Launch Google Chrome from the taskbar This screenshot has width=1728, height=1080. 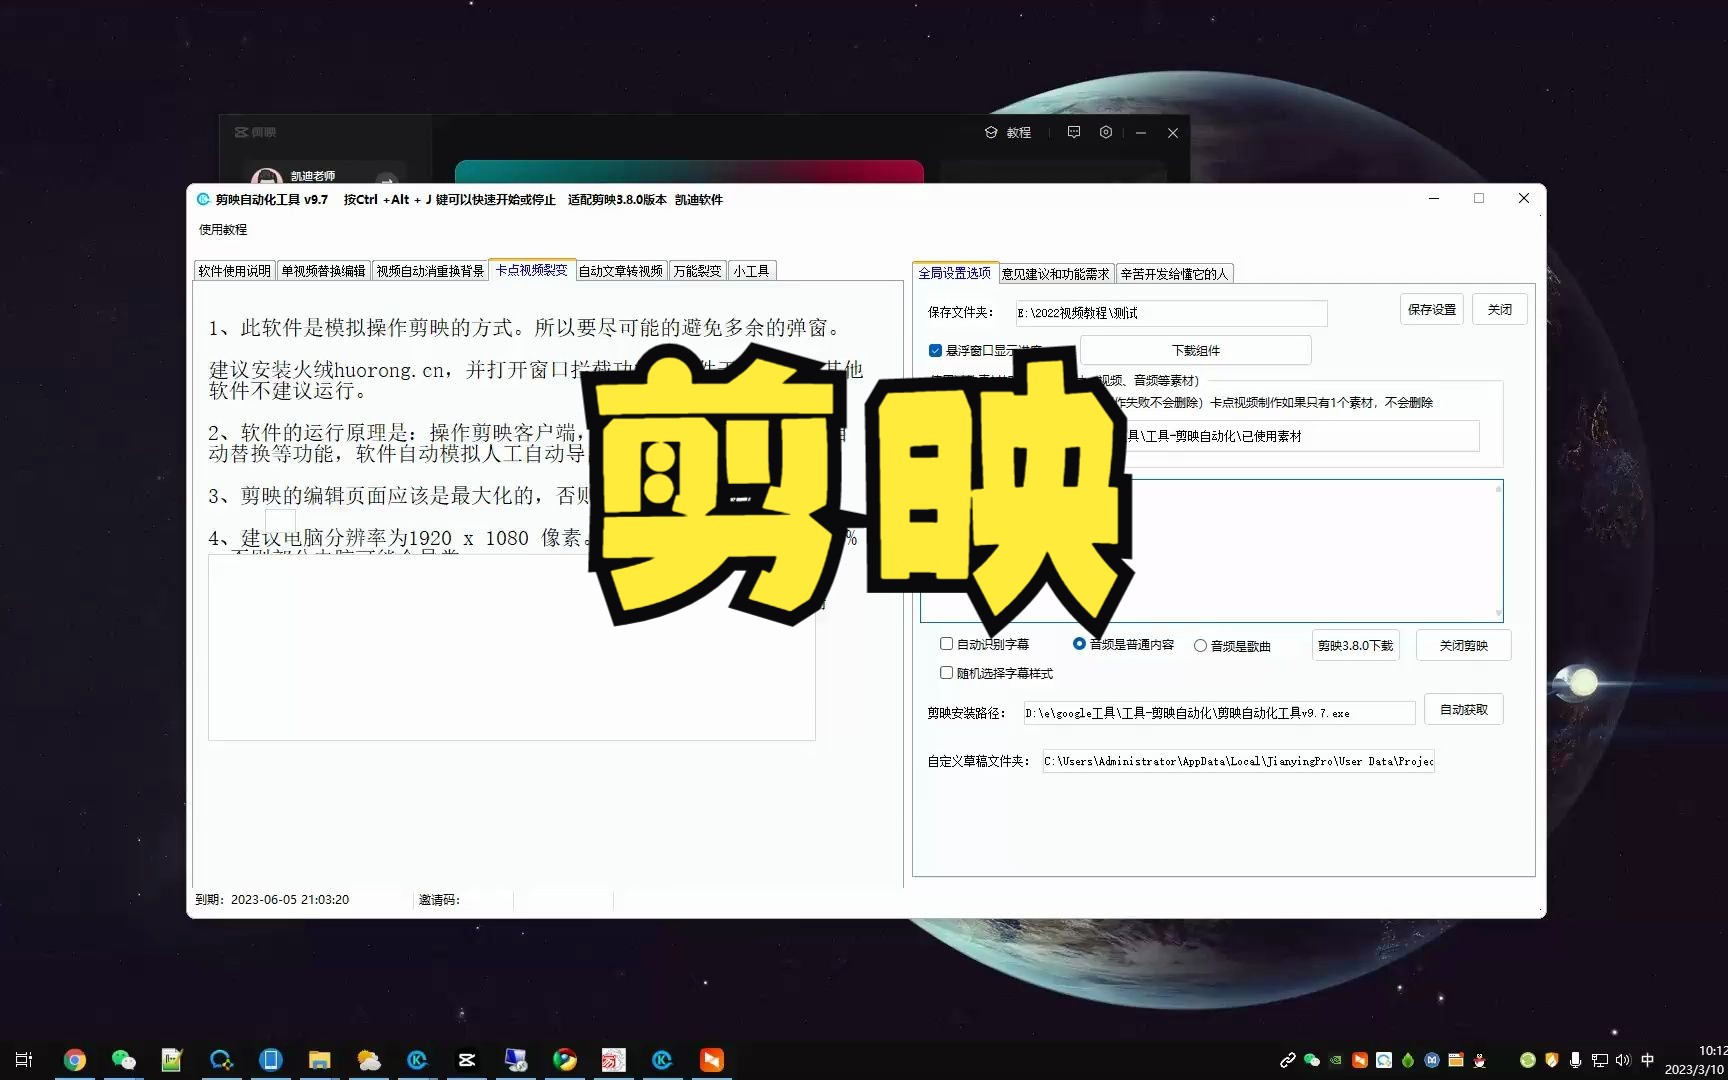point(75,1060)
